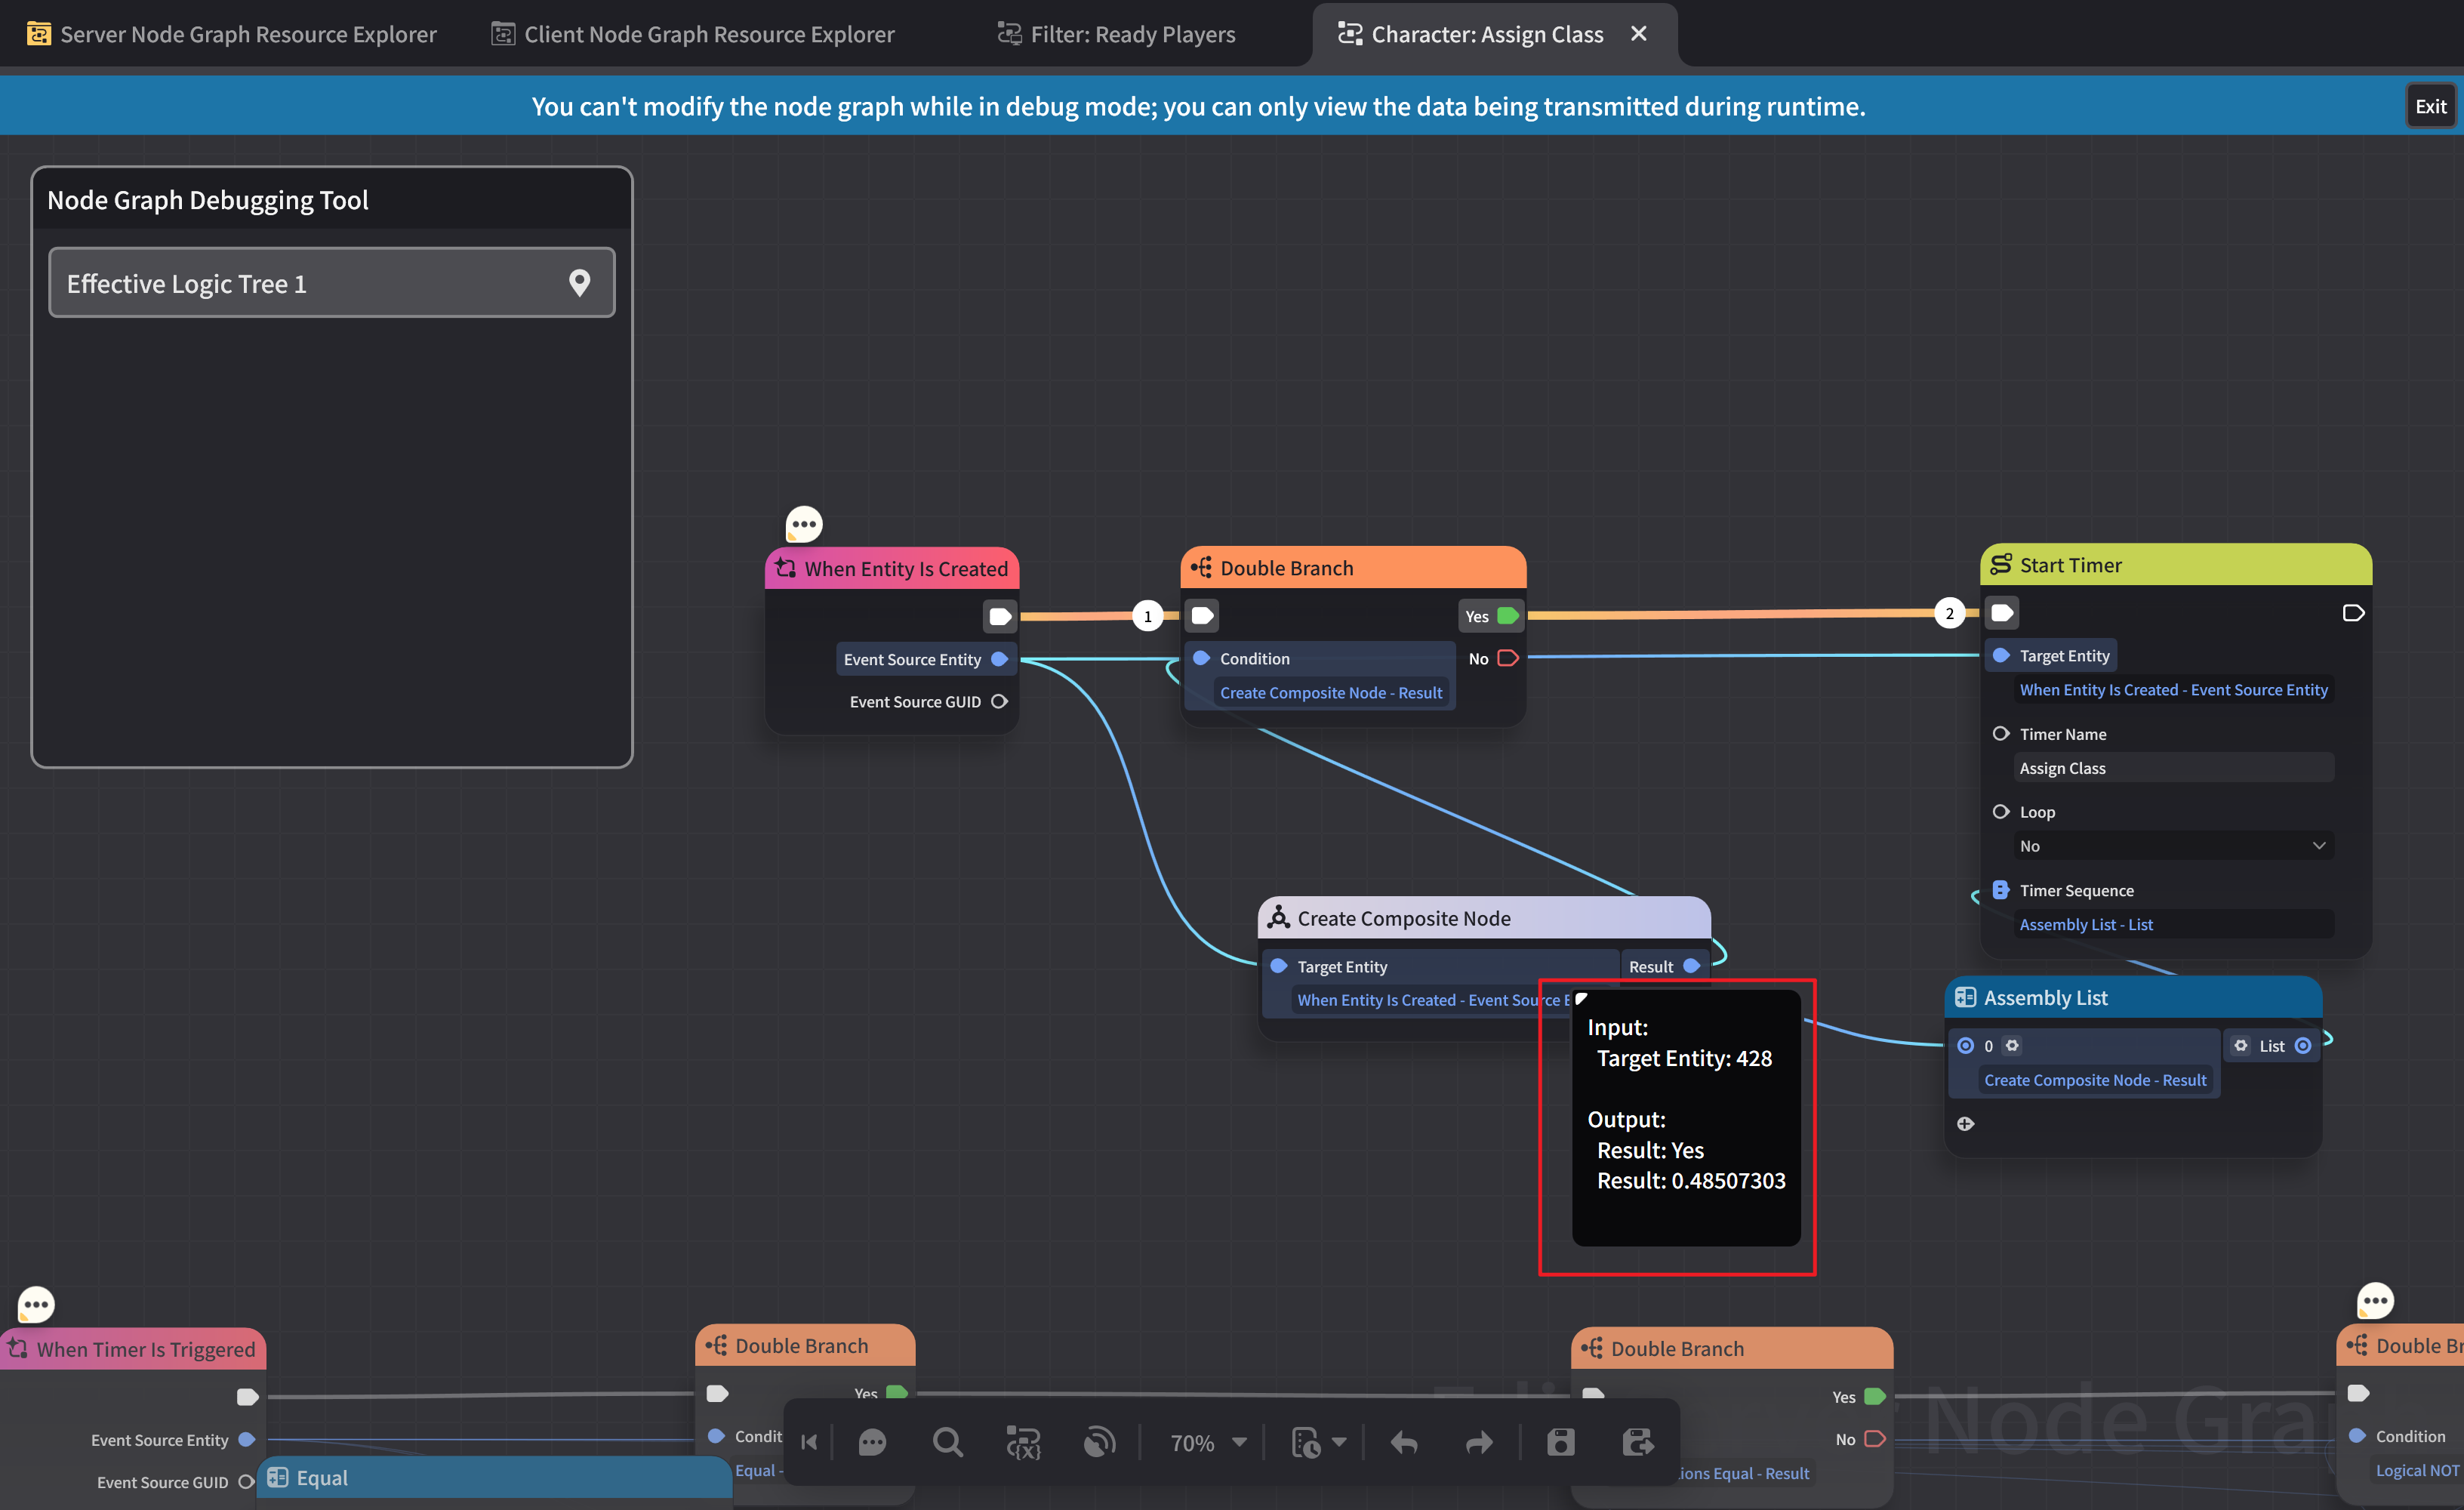Click the Double Branch node header next to Start Timer
2464x1510 pixels.
tap(1353, 567)
